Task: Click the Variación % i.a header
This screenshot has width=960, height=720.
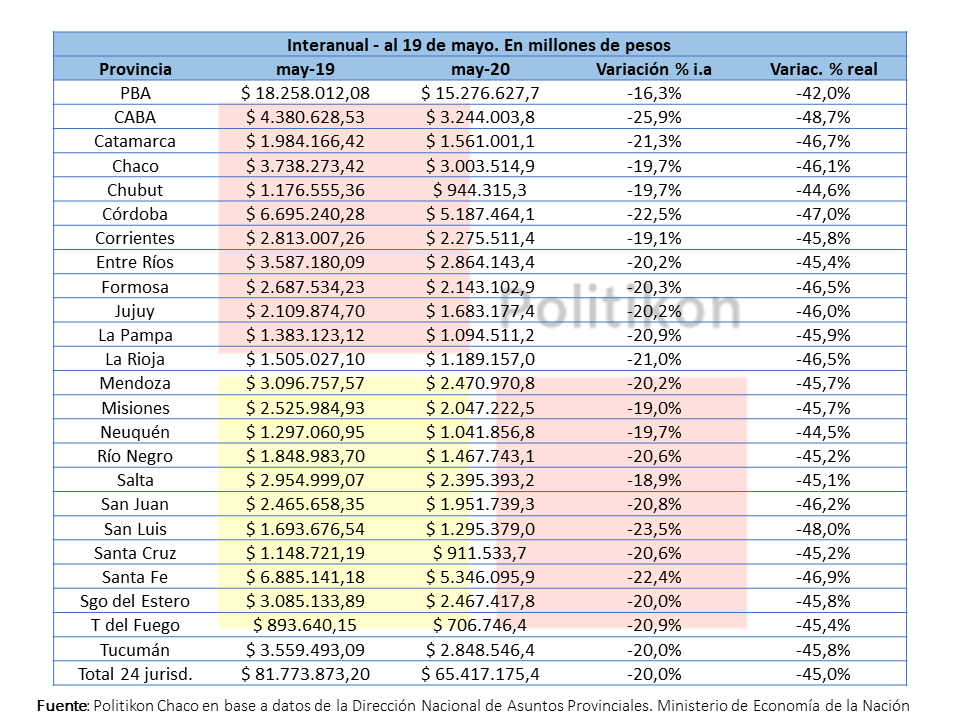Action: 654,69
